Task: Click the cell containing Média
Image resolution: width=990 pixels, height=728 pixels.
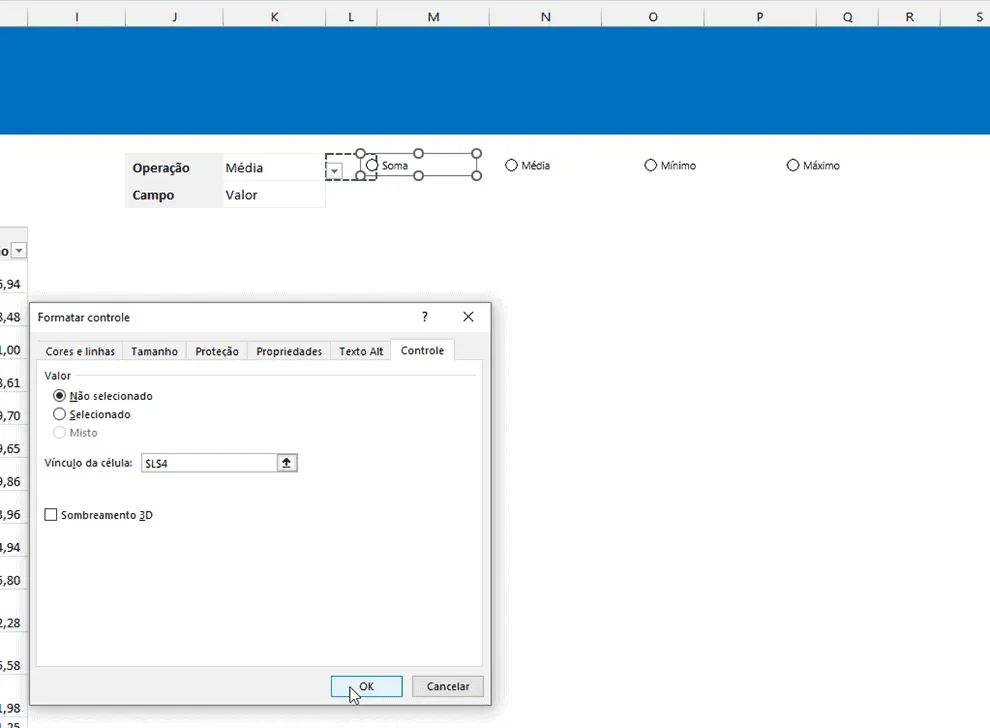Action: tap(274, 167)
